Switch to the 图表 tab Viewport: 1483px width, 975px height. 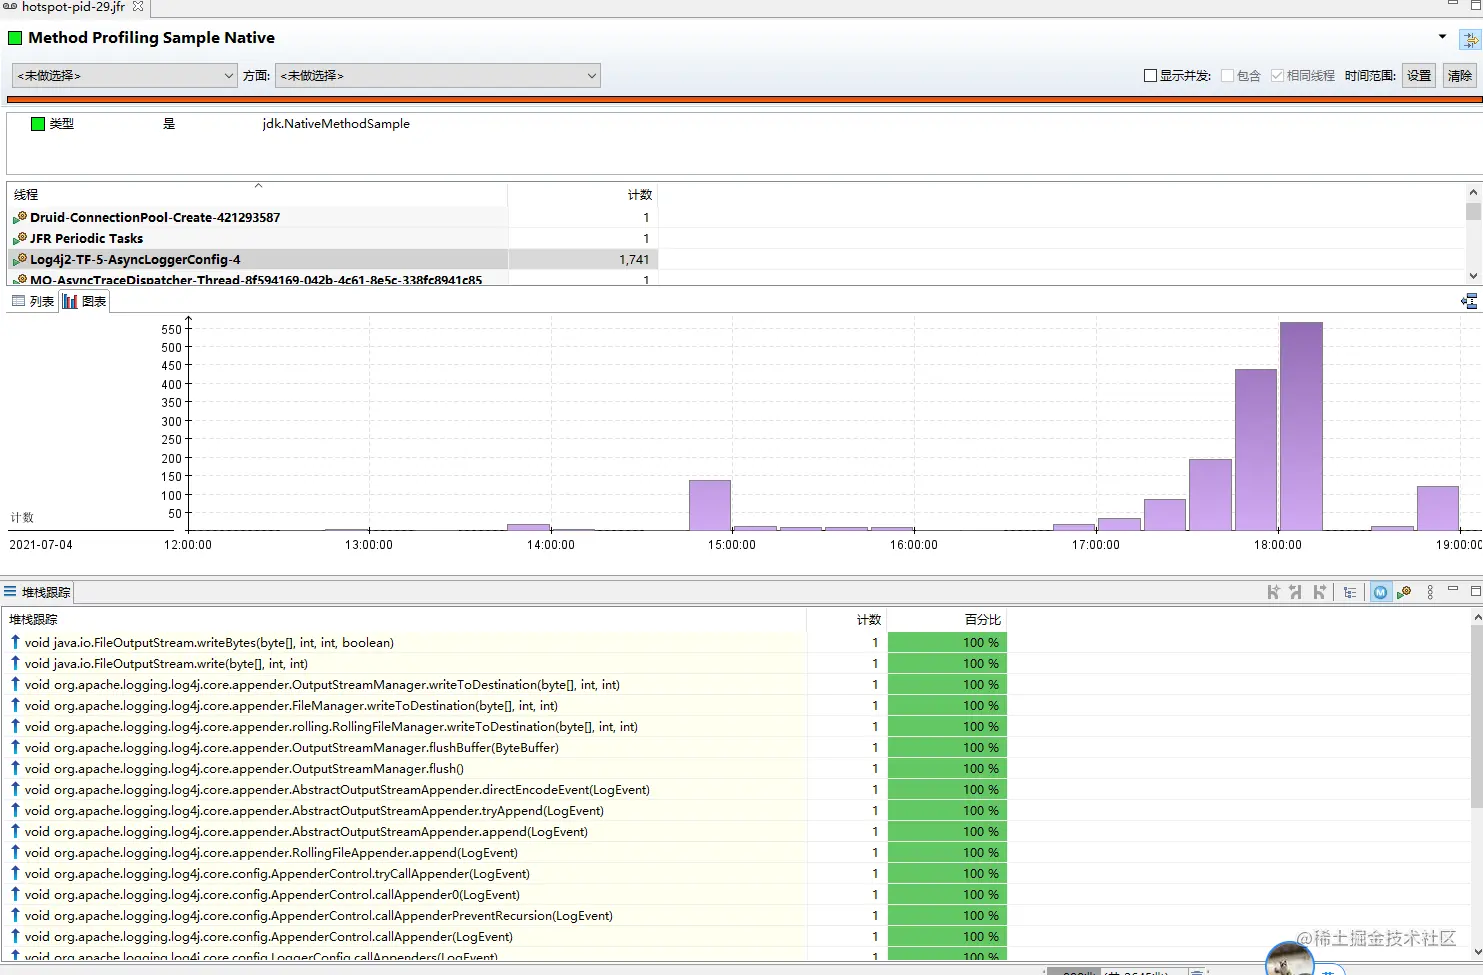coord(85,301)
